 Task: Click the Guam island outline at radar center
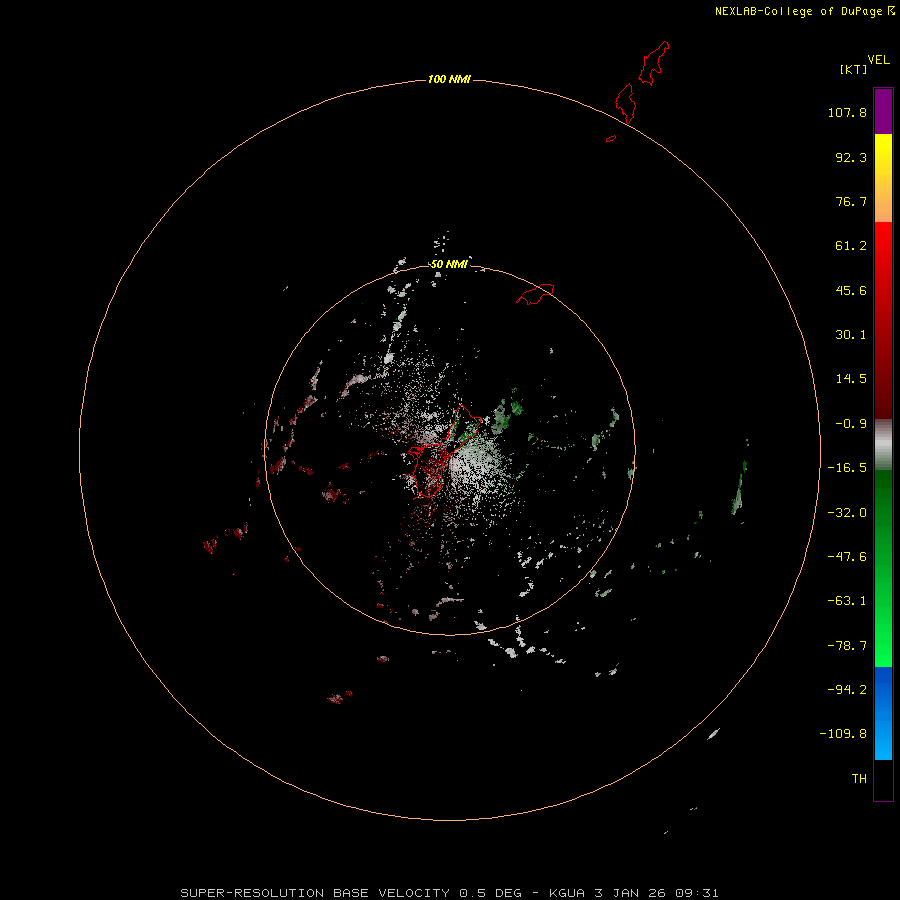(445, 452)
